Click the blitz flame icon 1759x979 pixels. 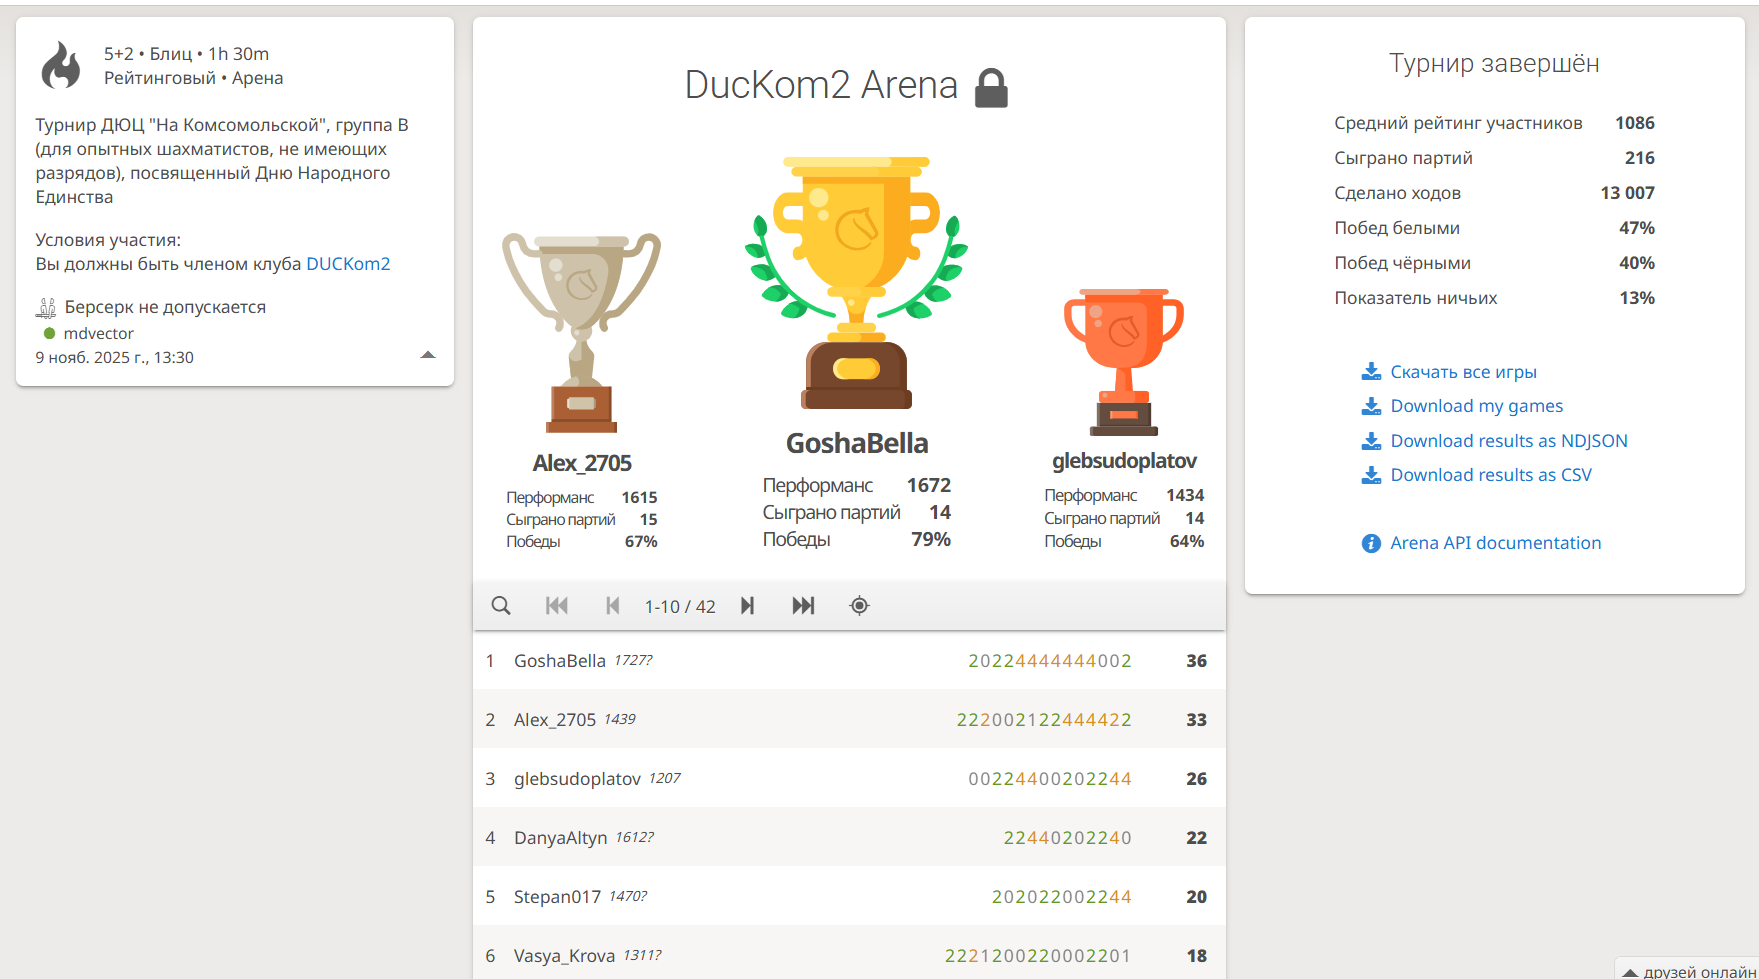tap(61, 66)
